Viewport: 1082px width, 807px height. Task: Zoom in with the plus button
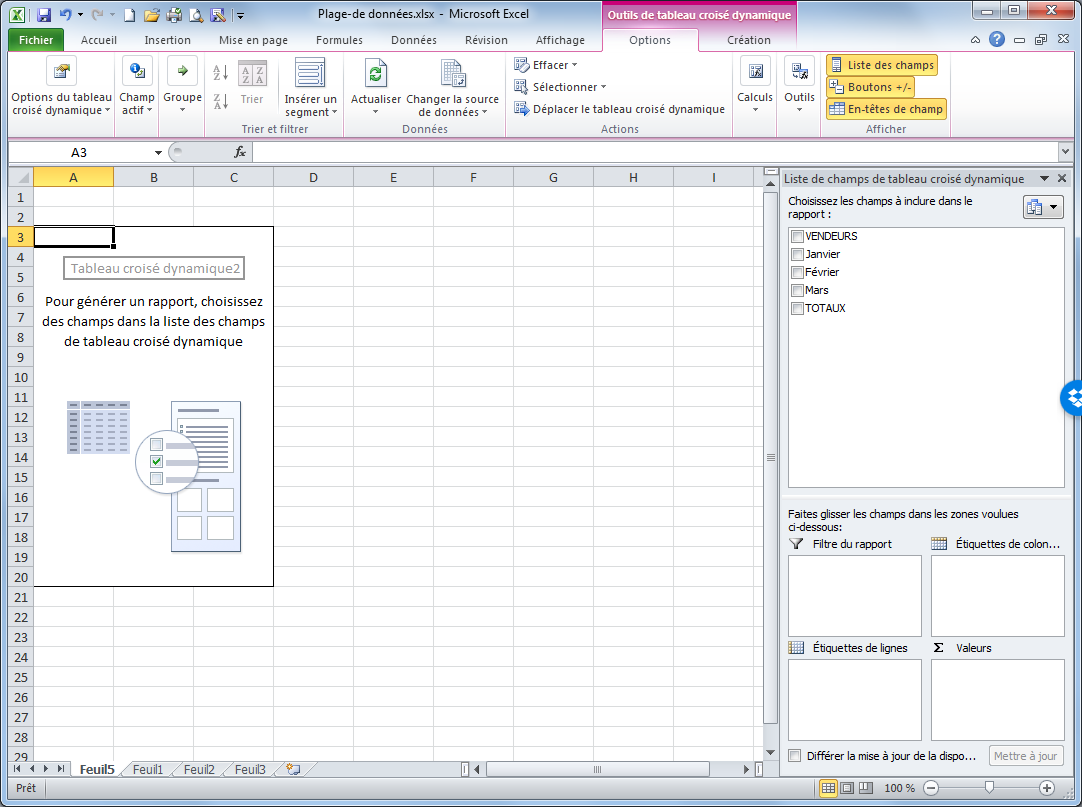coord(1047,788)
